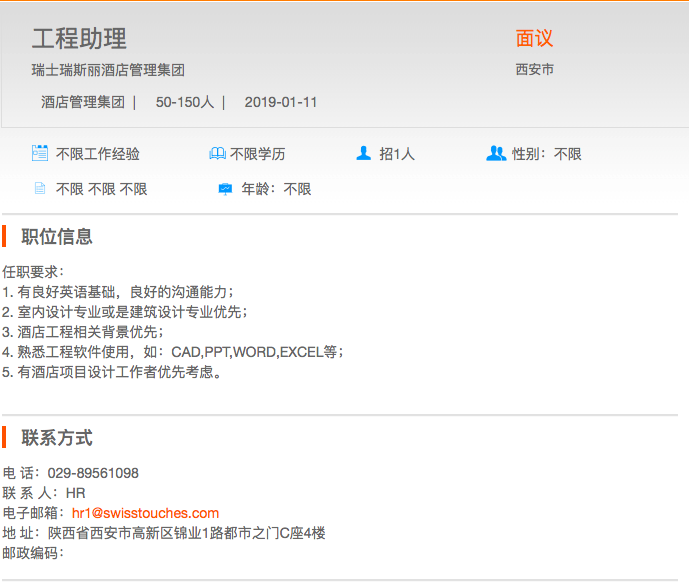Click the age icon beside 年龄
Screen dimensions: 689x584
click(x=225, y=188)
